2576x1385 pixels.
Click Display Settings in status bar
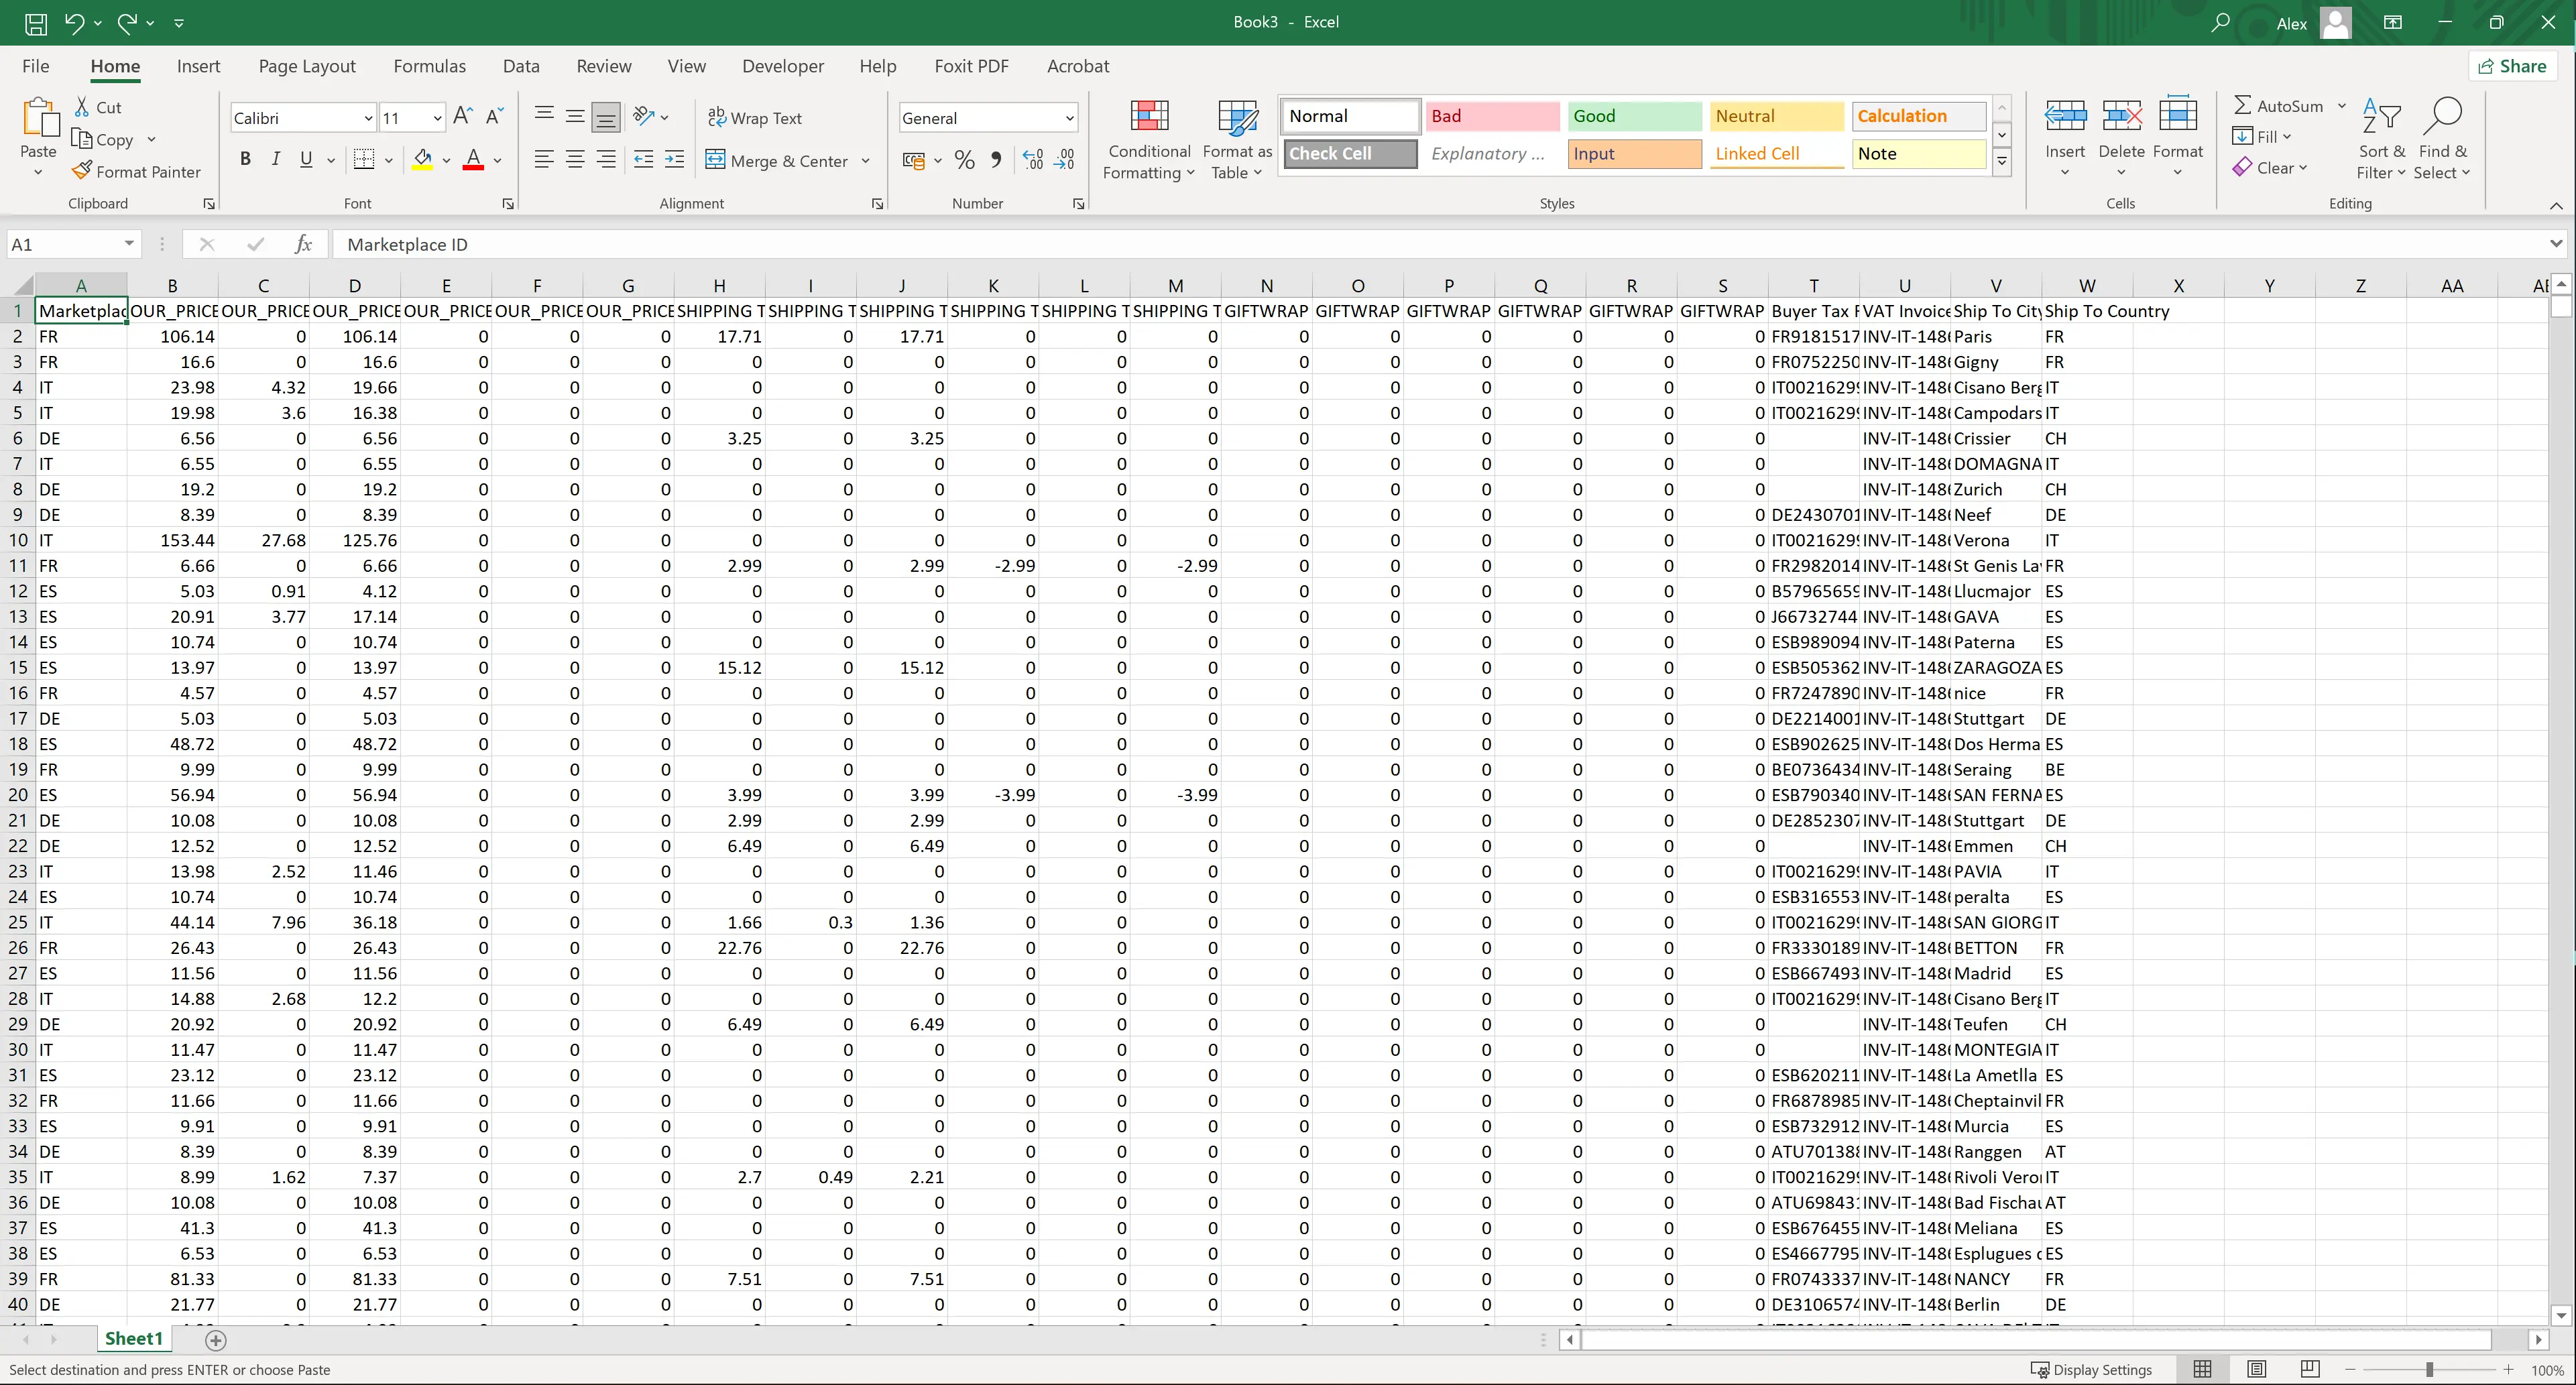2091,1369
